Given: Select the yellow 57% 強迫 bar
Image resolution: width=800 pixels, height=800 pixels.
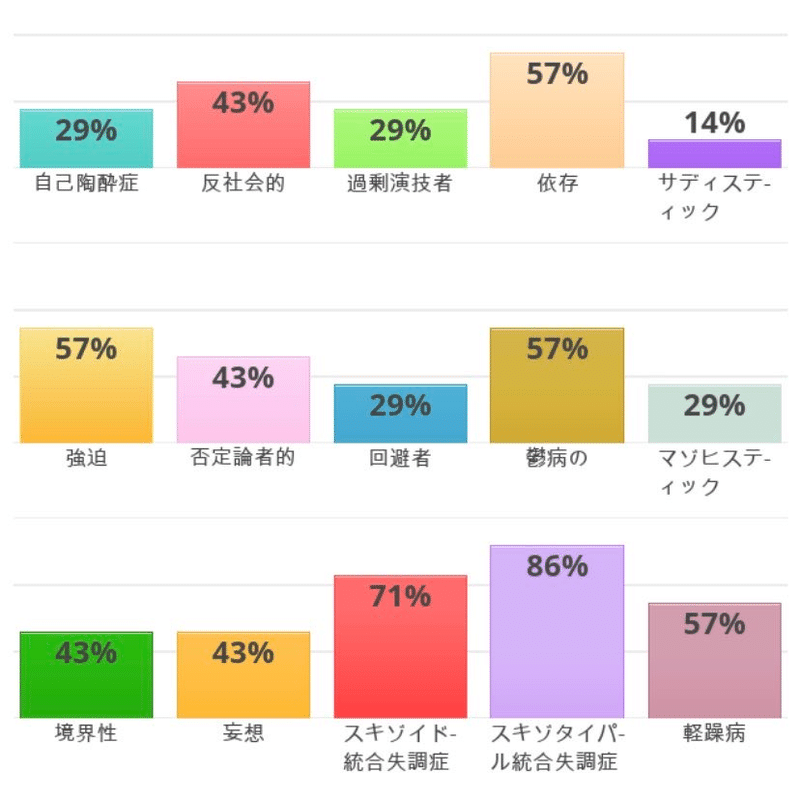Looking at the screenshot, I should 86,385.
